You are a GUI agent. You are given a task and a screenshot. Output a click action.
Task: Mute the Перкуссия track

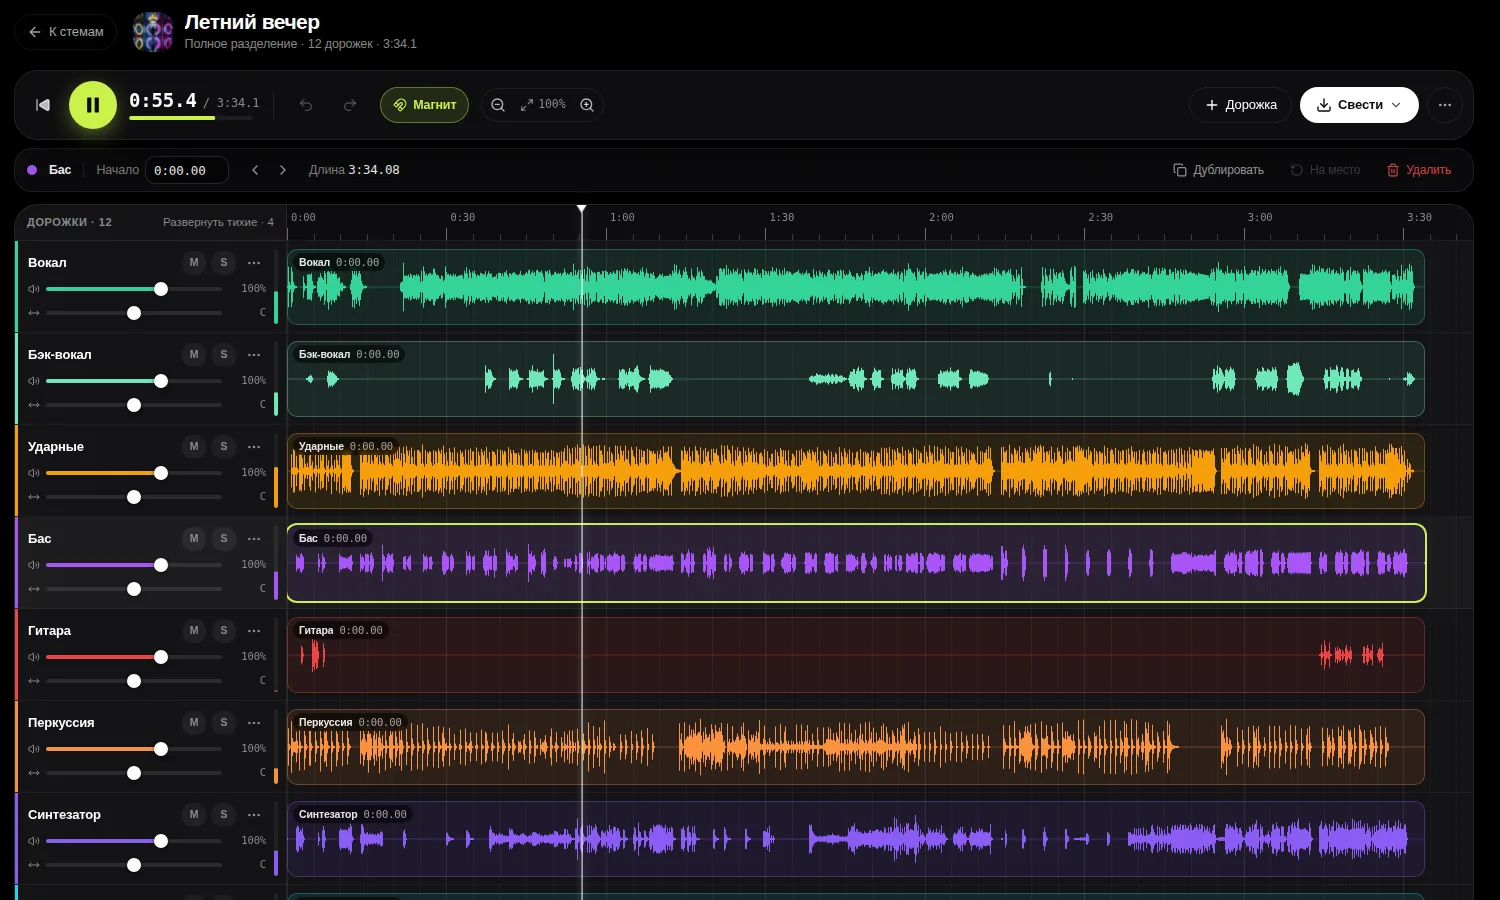194,723
